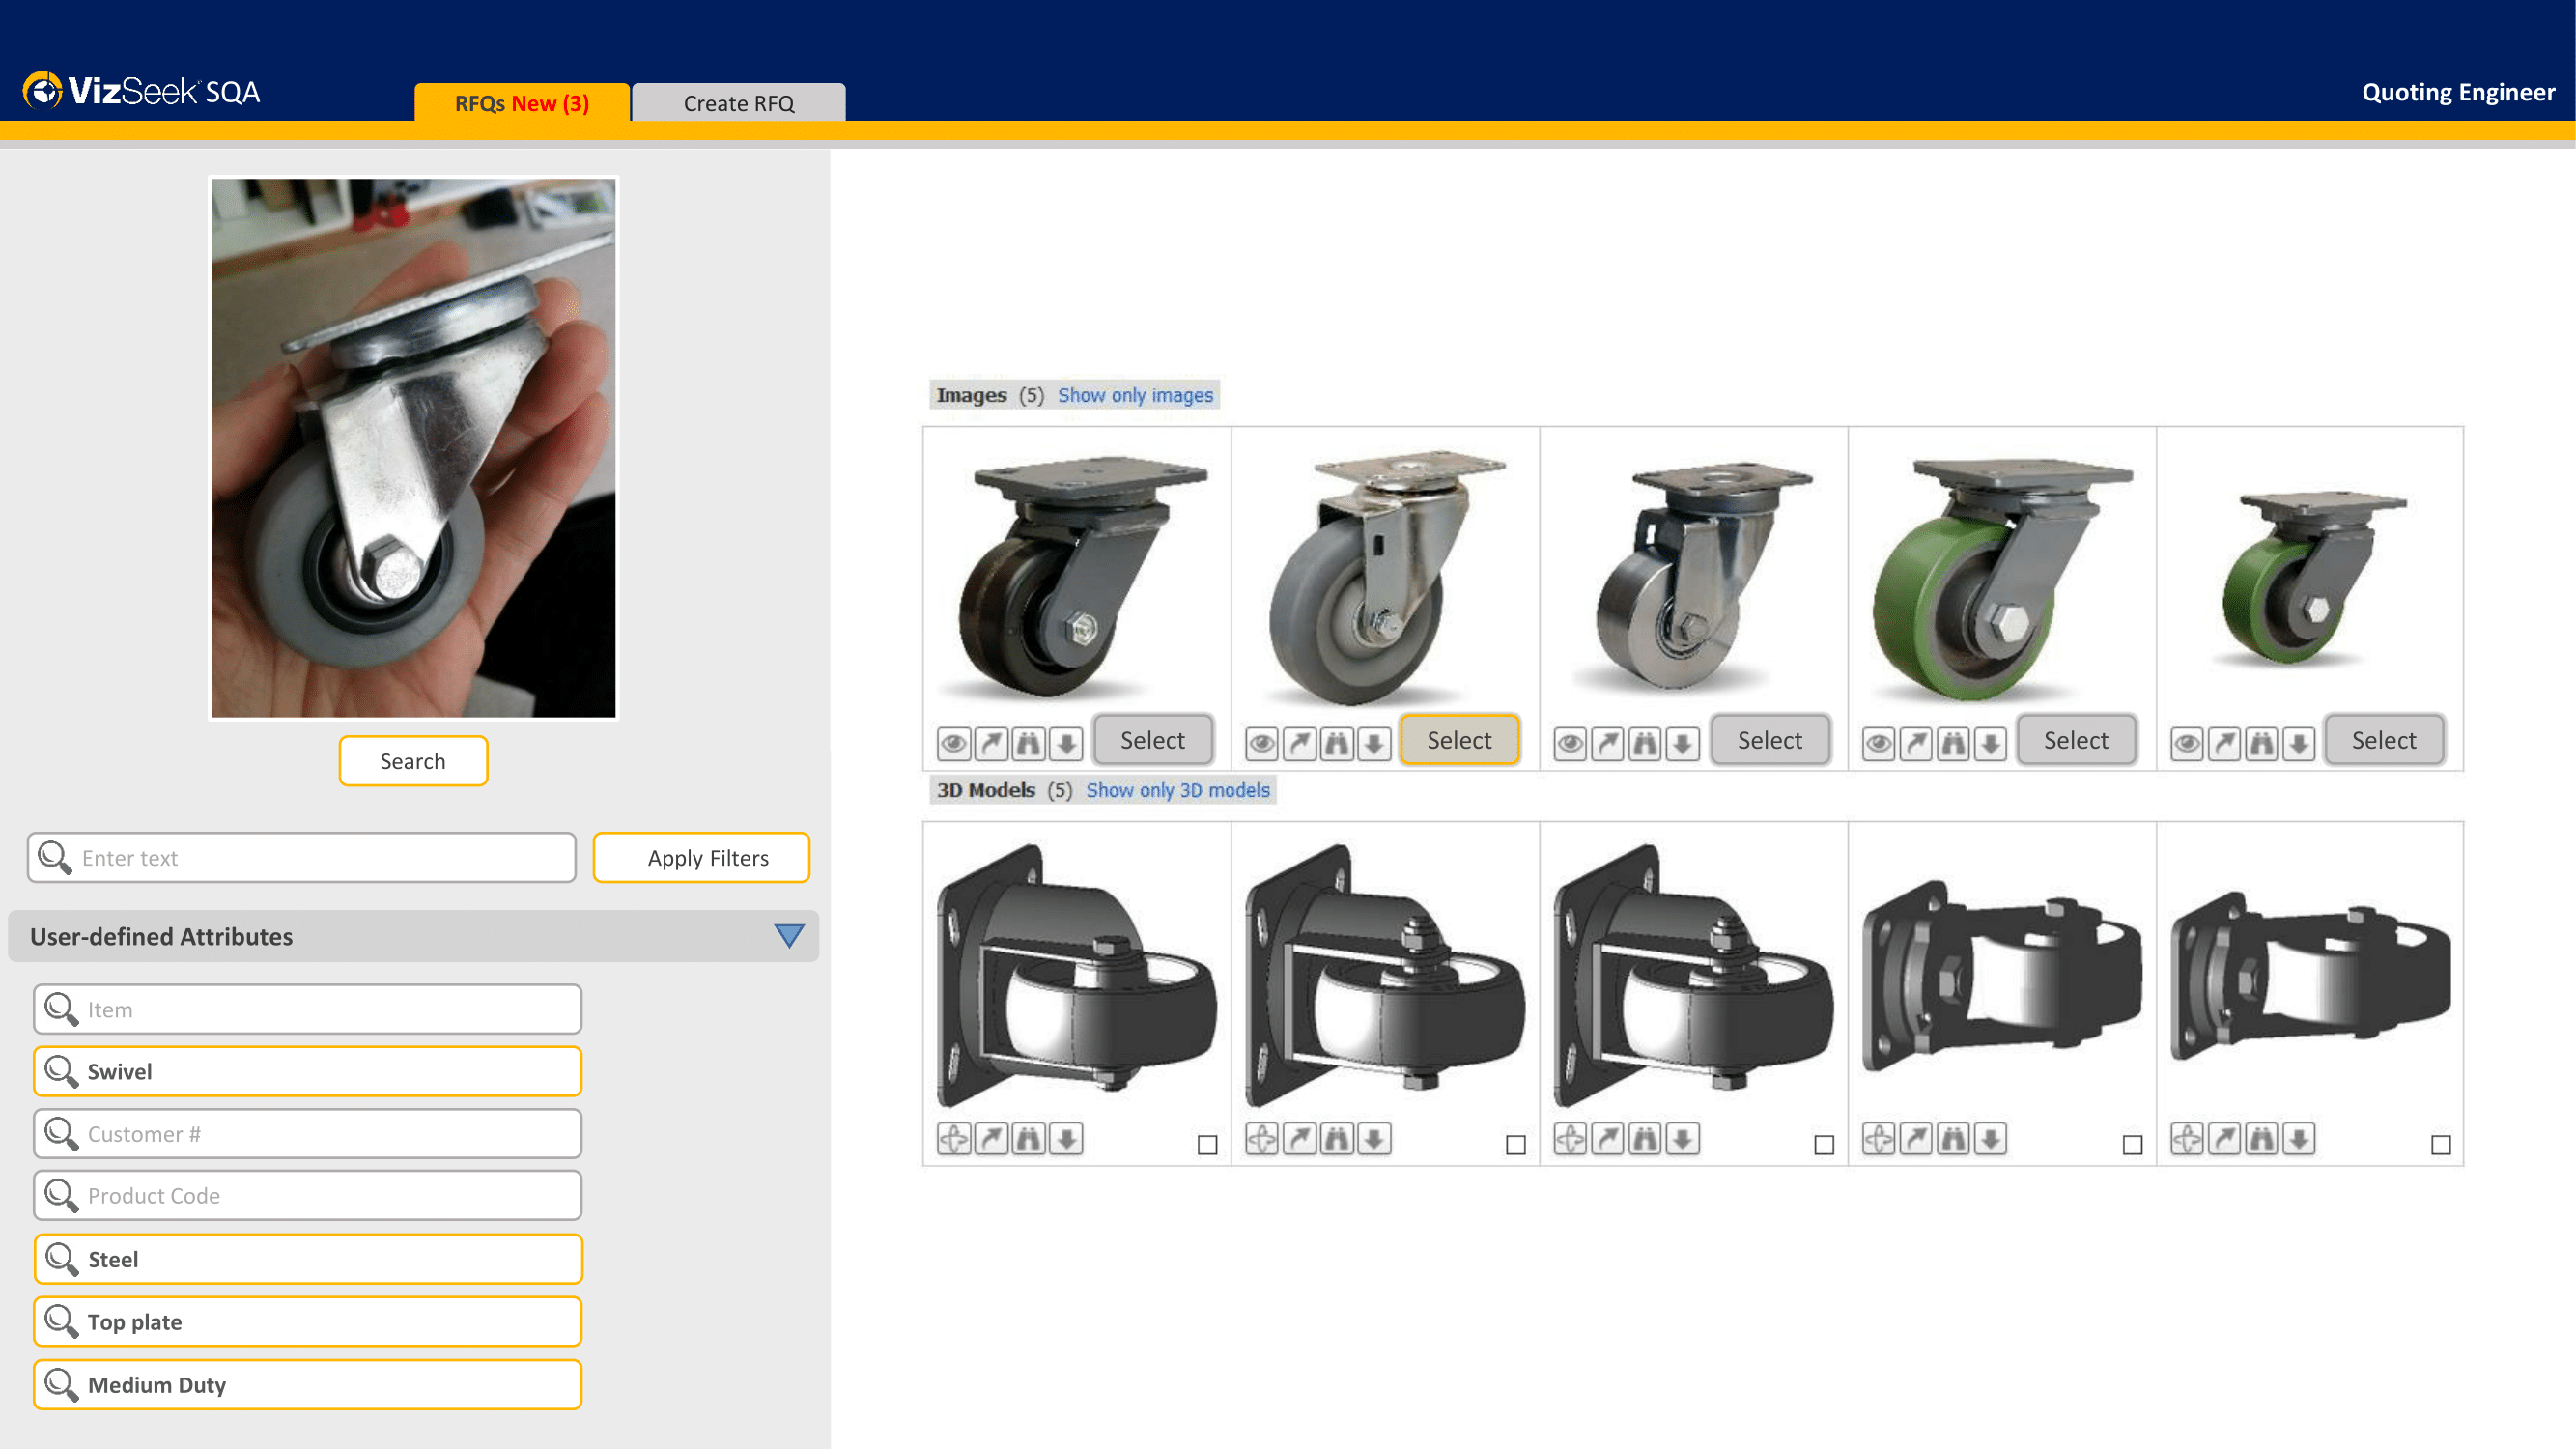Viewport: 2576px width, 1449px height.
Task: Click the open arrow icon under gray-wheel caster
Action: pyautogui.click(x=1300, y=743)
